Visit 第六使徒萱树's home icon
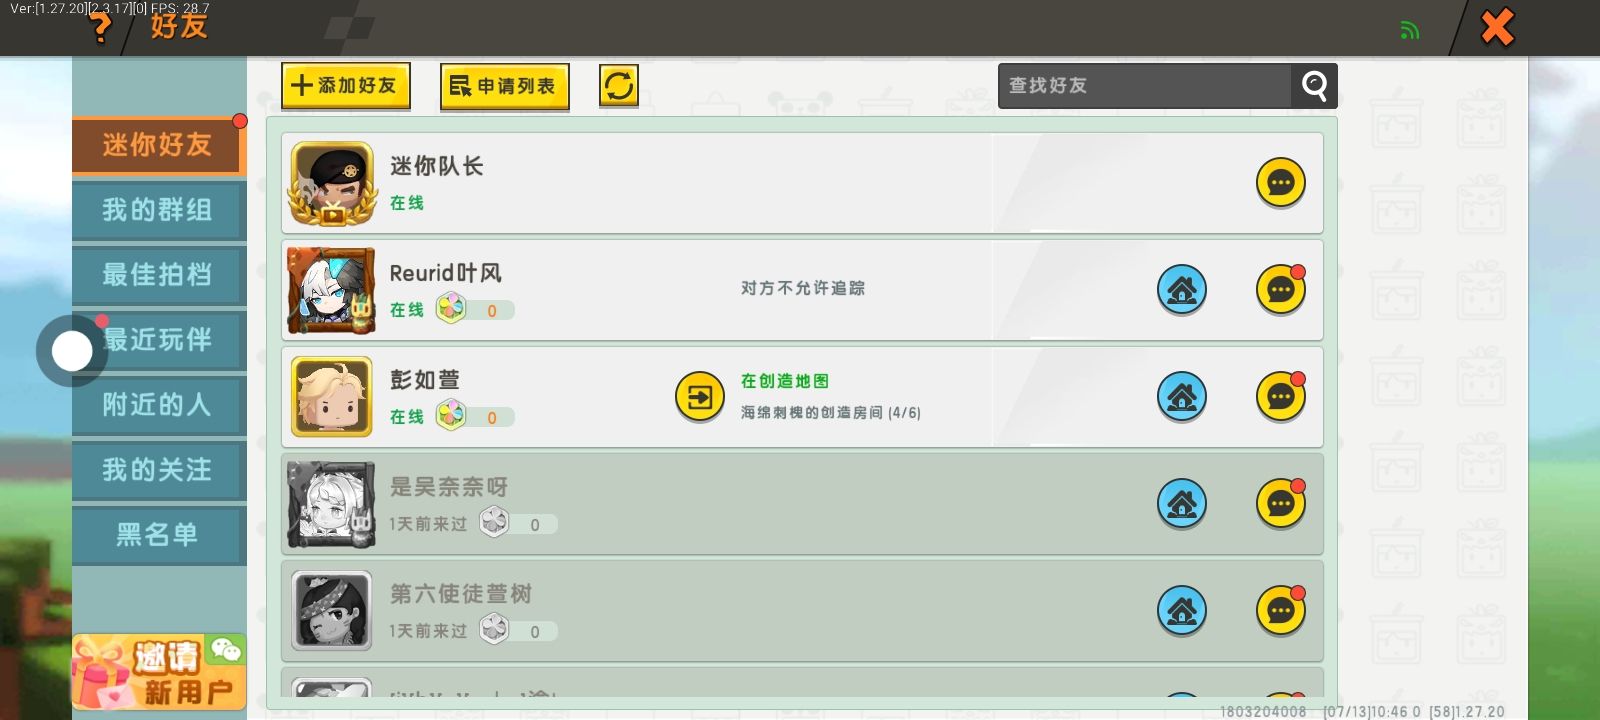Viewport: 1600px width, 720px height. click(x=1181, y=611)
